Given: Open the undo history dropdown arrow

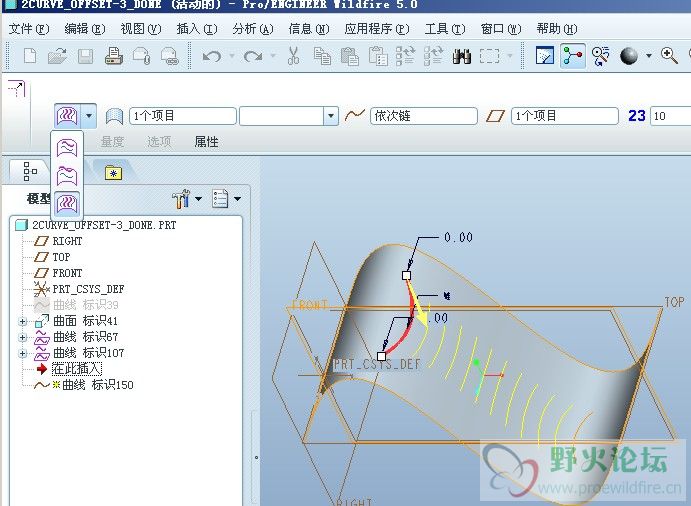Looking at the screenshot, I should (x=231, y=56).
